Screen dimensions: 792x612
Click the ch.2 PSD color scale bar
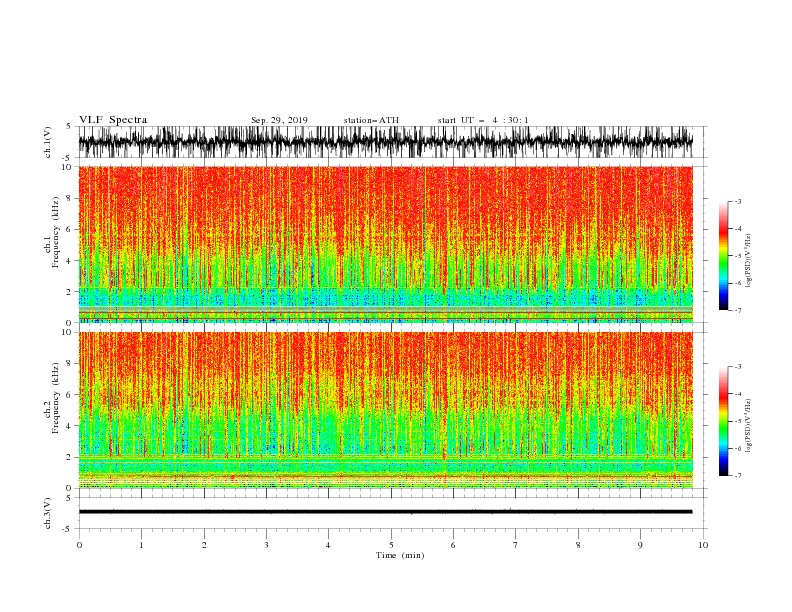pyautogui.click(x=723, y=421)
